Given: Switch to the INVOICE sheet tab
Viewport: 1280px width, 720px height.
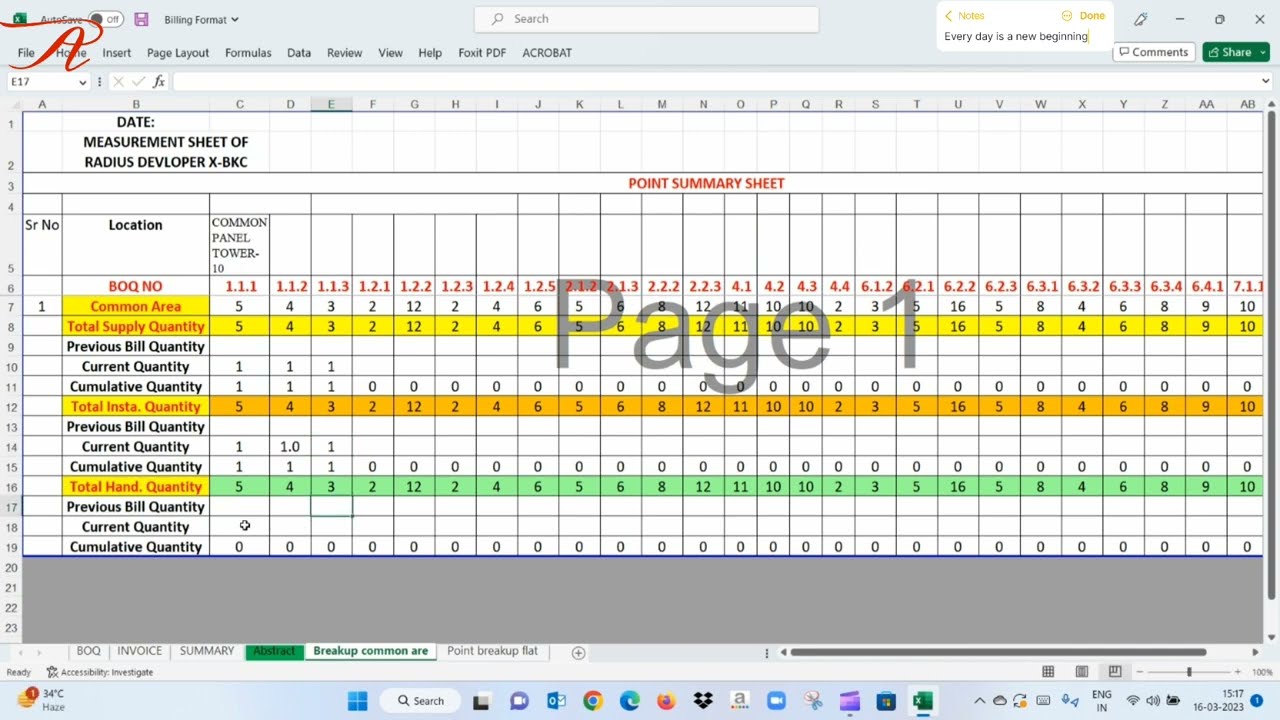Looking at the screenshot, I should pos(139,651).
